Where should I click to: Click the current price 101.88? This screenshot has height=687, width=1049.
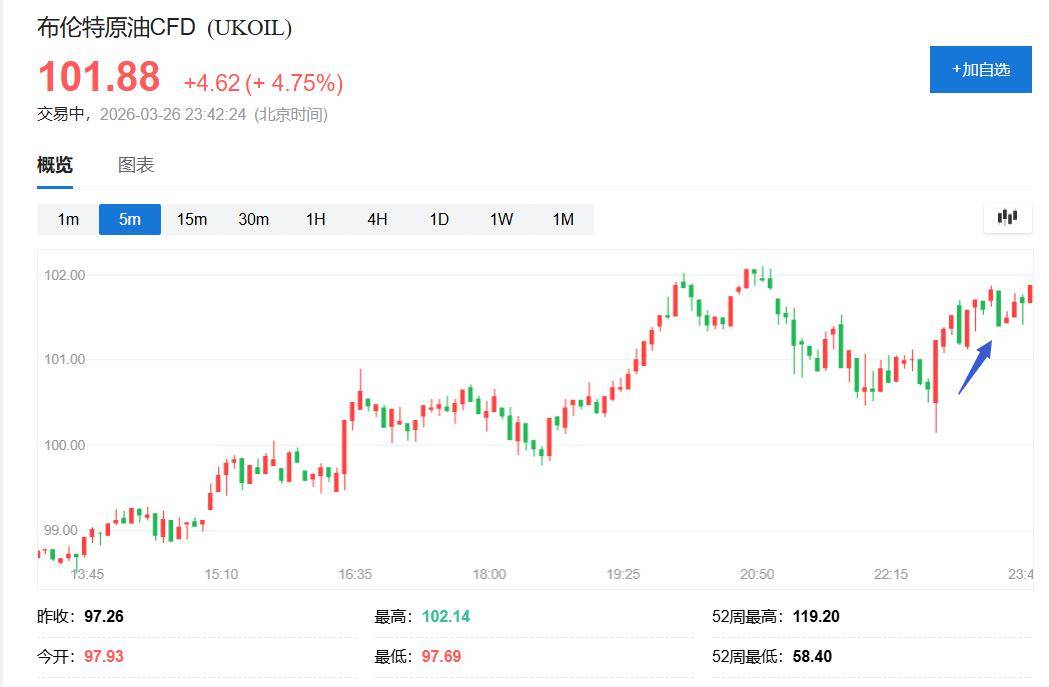click(x=99, y=78)
